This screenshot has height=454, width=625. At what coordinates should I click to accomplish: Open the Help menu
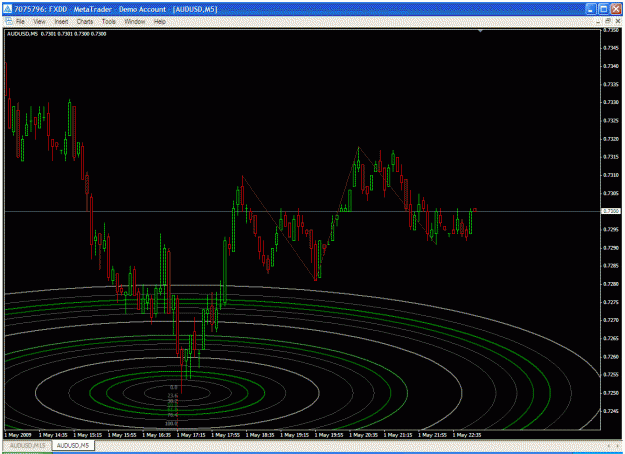pos(160,22)
